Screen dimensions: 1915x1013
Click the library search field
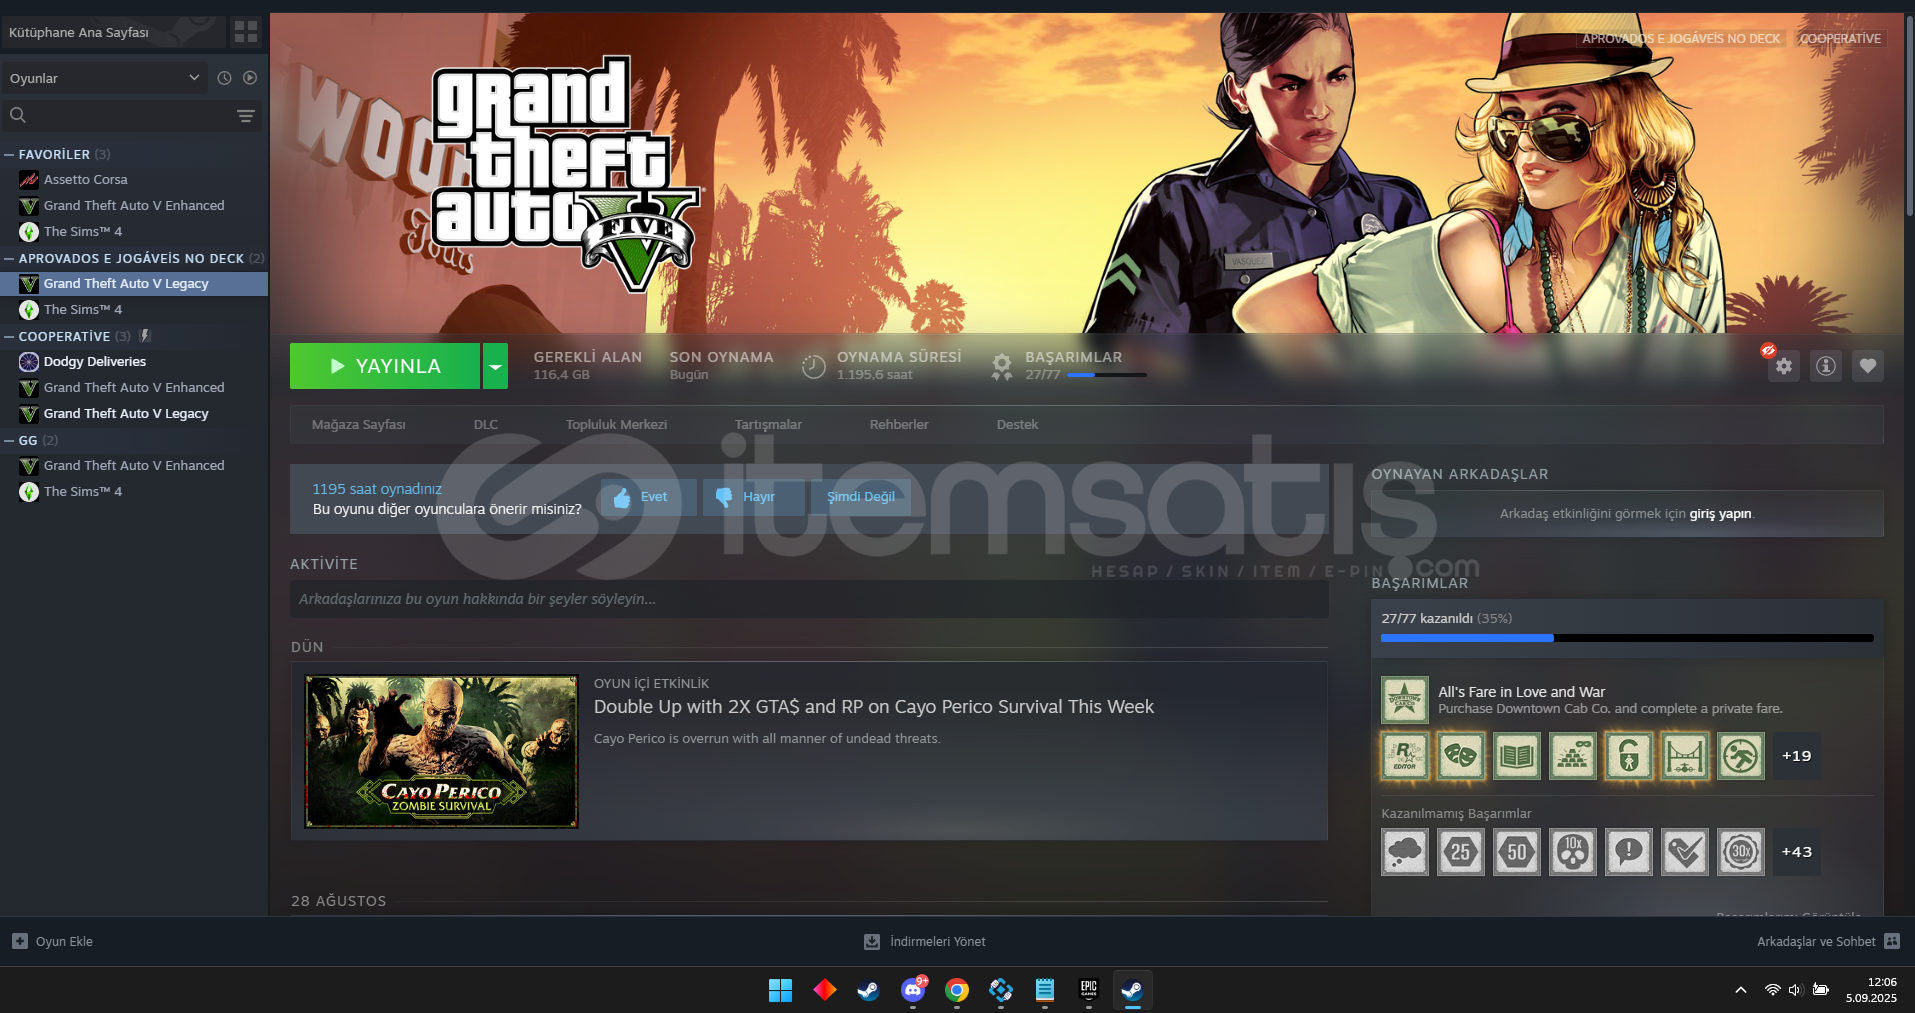coord(130,115)
